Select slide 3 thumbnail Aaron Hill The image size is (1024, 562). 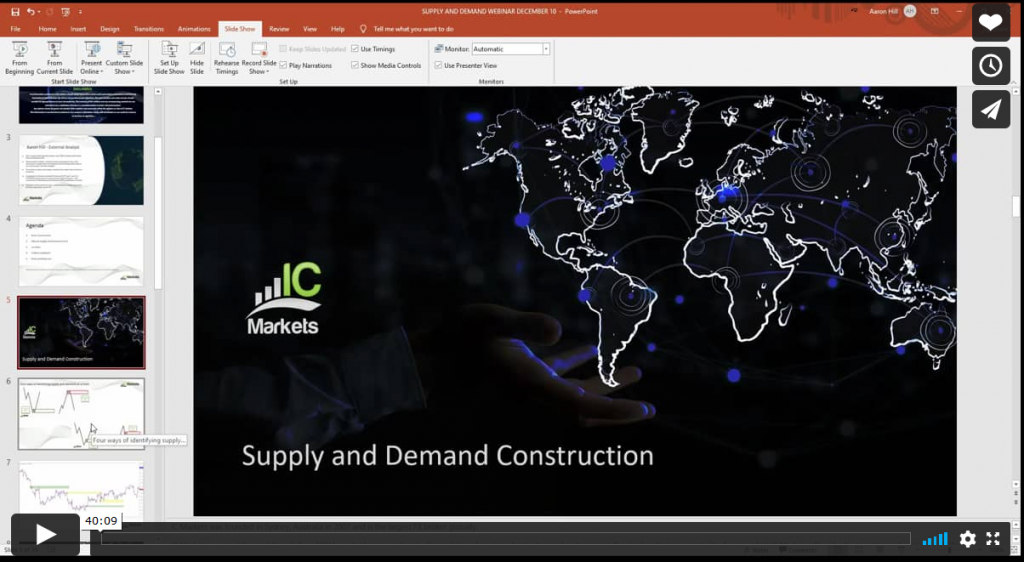pyautogui.click(x=81, y=170)
